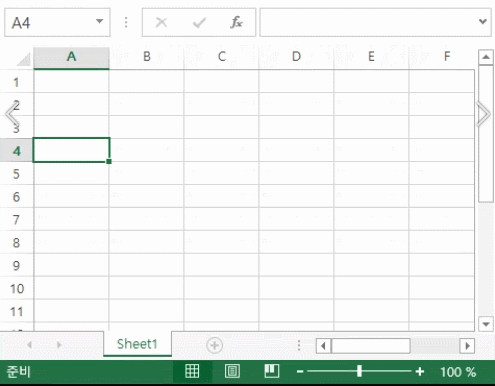The height and width of the screenshot is (386, 495).
Task: Click the tab bar split handle dots
Action: [x=299, y=345]
